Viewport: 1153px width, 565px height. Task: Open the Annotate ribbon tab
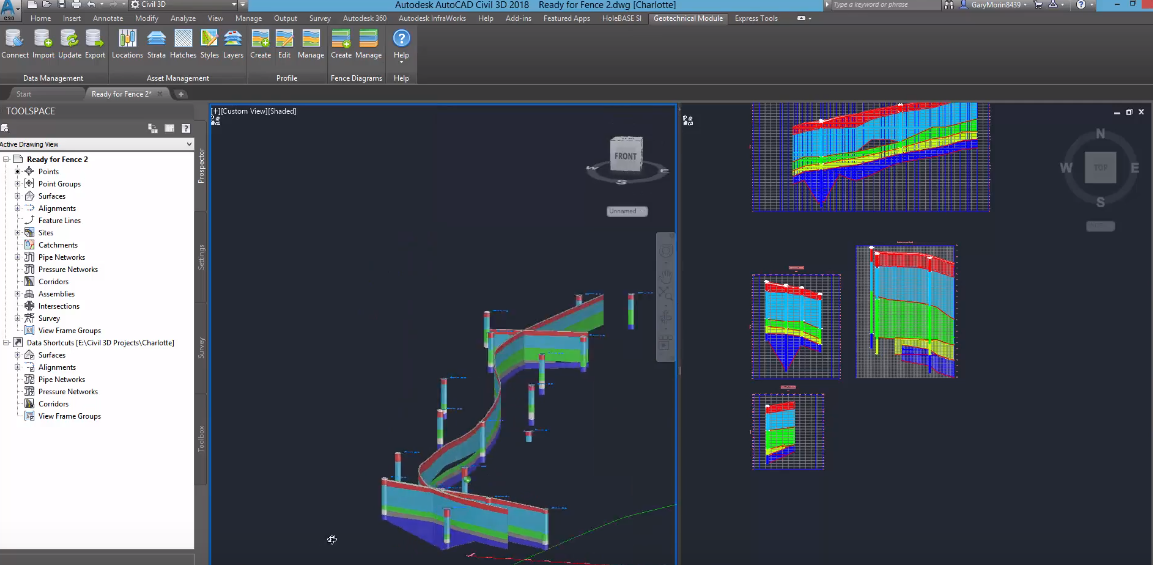(x=108, y=18)
